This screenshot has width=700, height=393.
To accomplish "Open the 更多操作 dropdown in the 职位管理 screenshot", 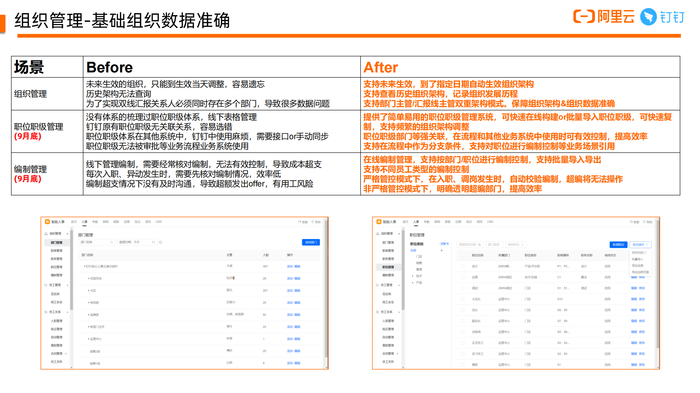I will point(640,245).
